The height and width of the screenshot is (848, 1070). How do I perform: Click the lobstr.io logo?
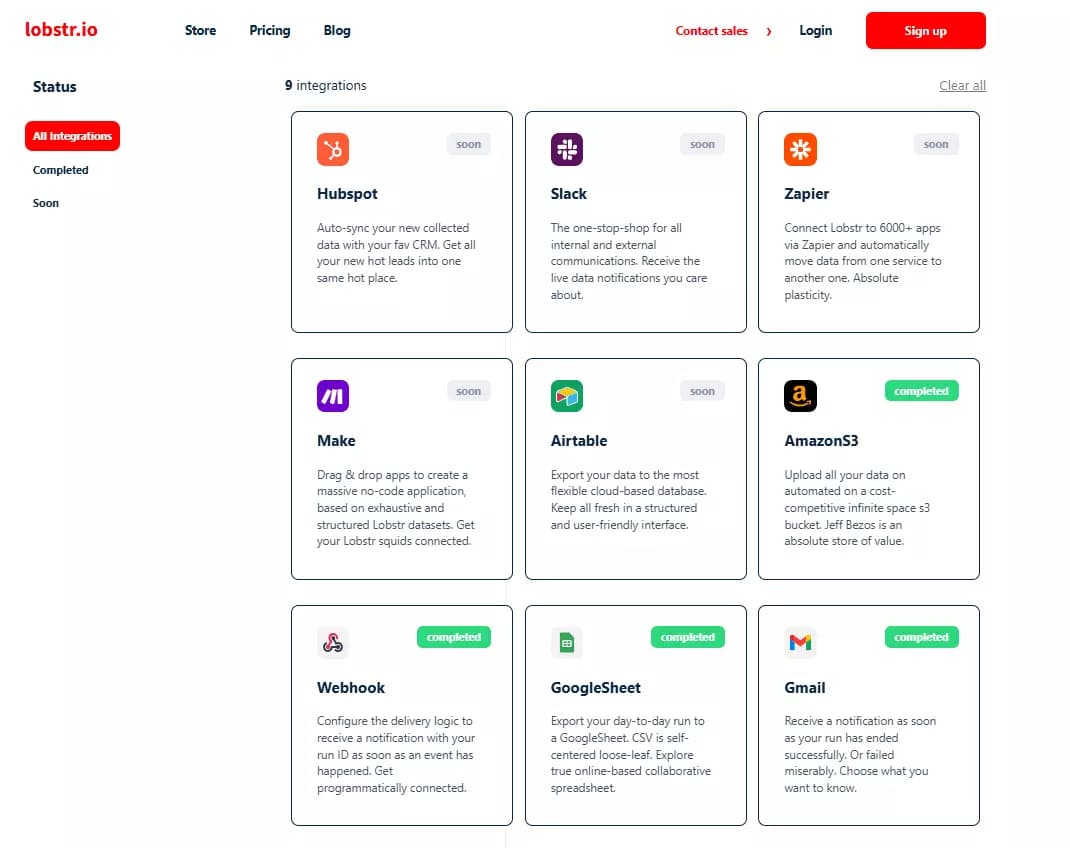pyautogui.click(x=60, y=29)
